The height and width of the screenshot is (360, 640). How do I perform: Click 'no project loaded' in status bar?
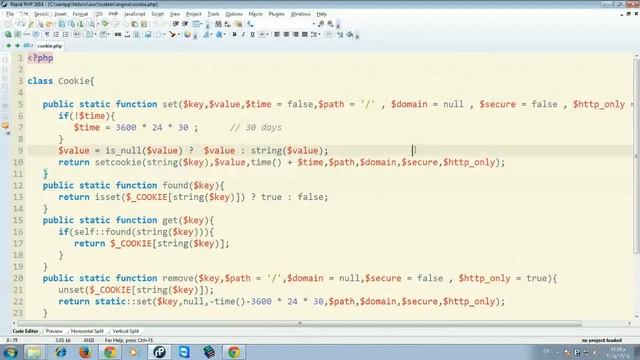602,340
